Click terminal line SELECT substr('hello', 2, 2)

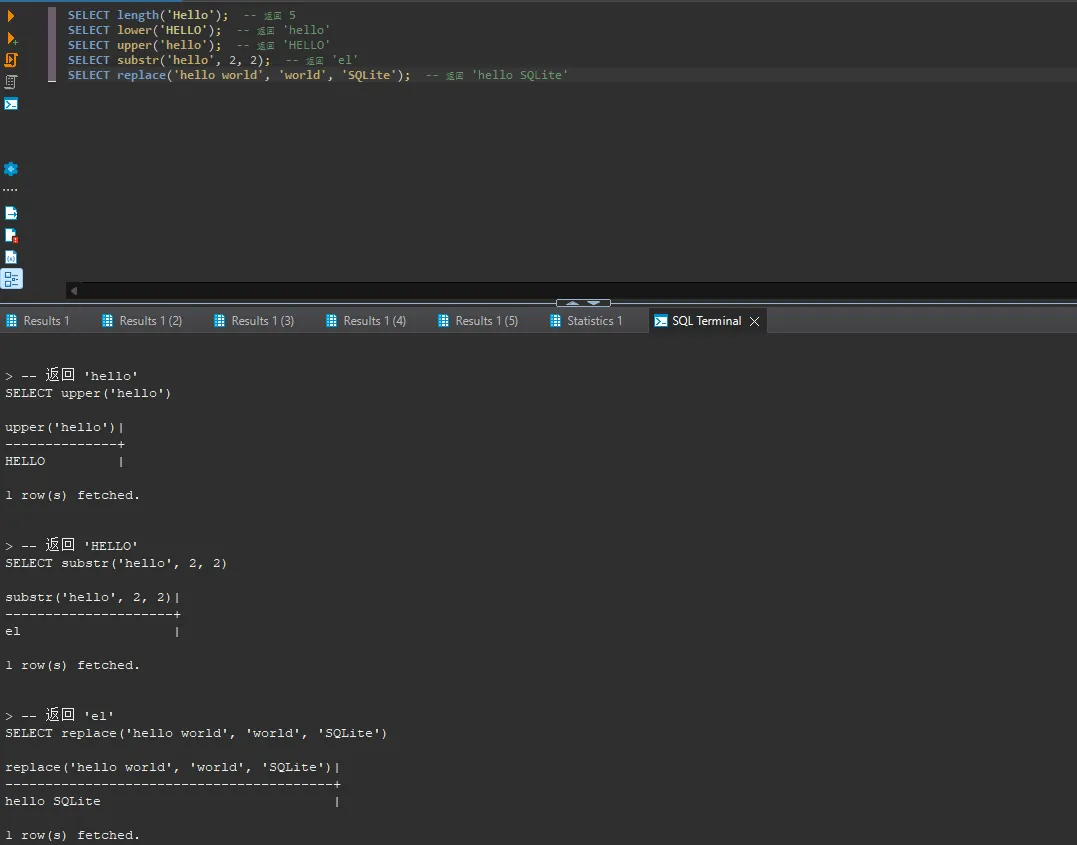[x=116, y=563]
